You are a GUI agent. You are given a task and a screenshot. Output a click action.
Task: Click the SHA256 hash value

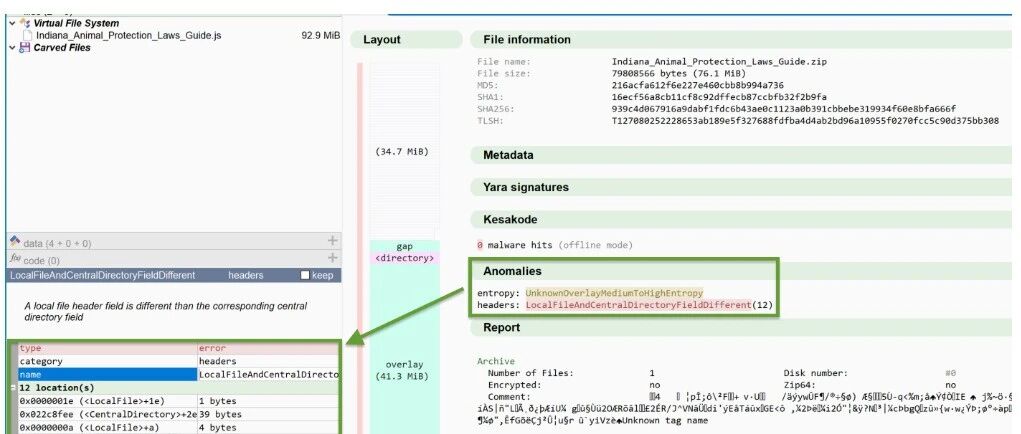(783, 109)
